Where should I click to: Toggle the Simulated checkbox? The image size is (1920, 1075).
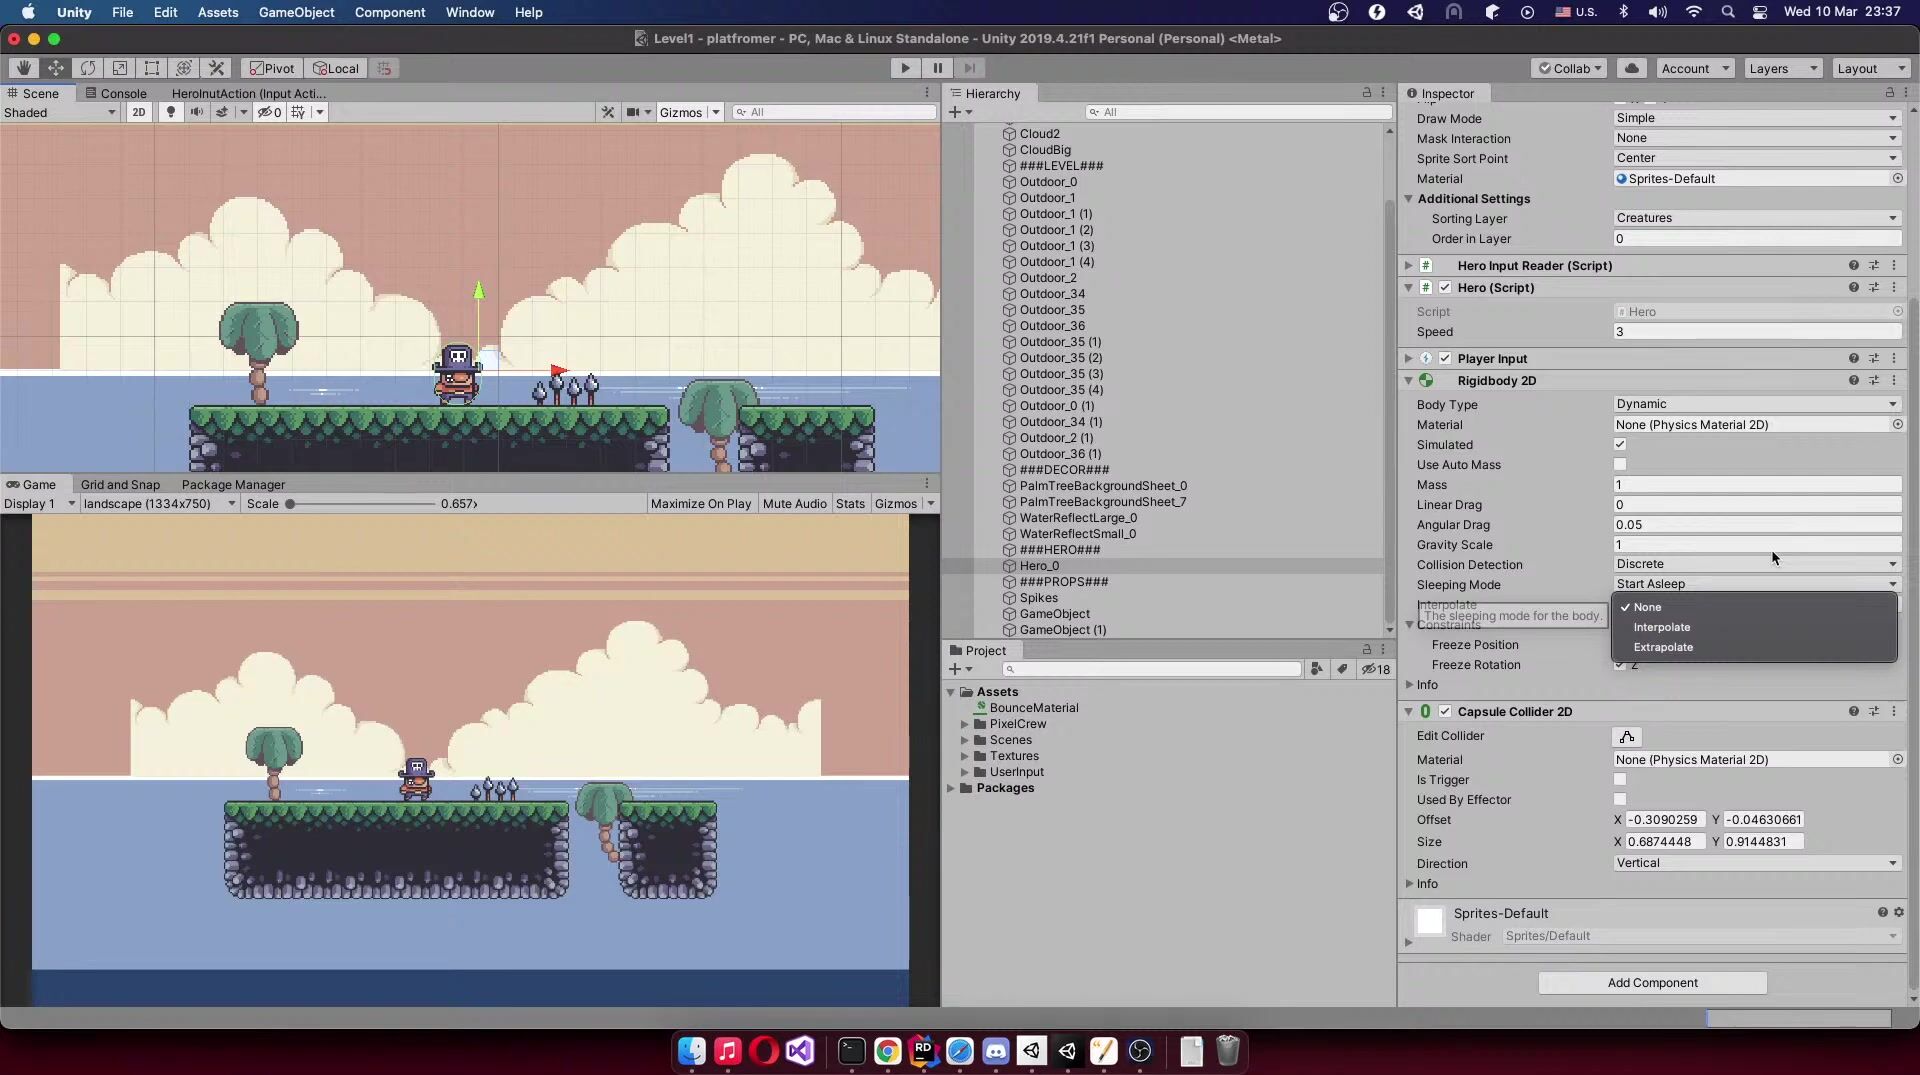tap(1620, 445)
